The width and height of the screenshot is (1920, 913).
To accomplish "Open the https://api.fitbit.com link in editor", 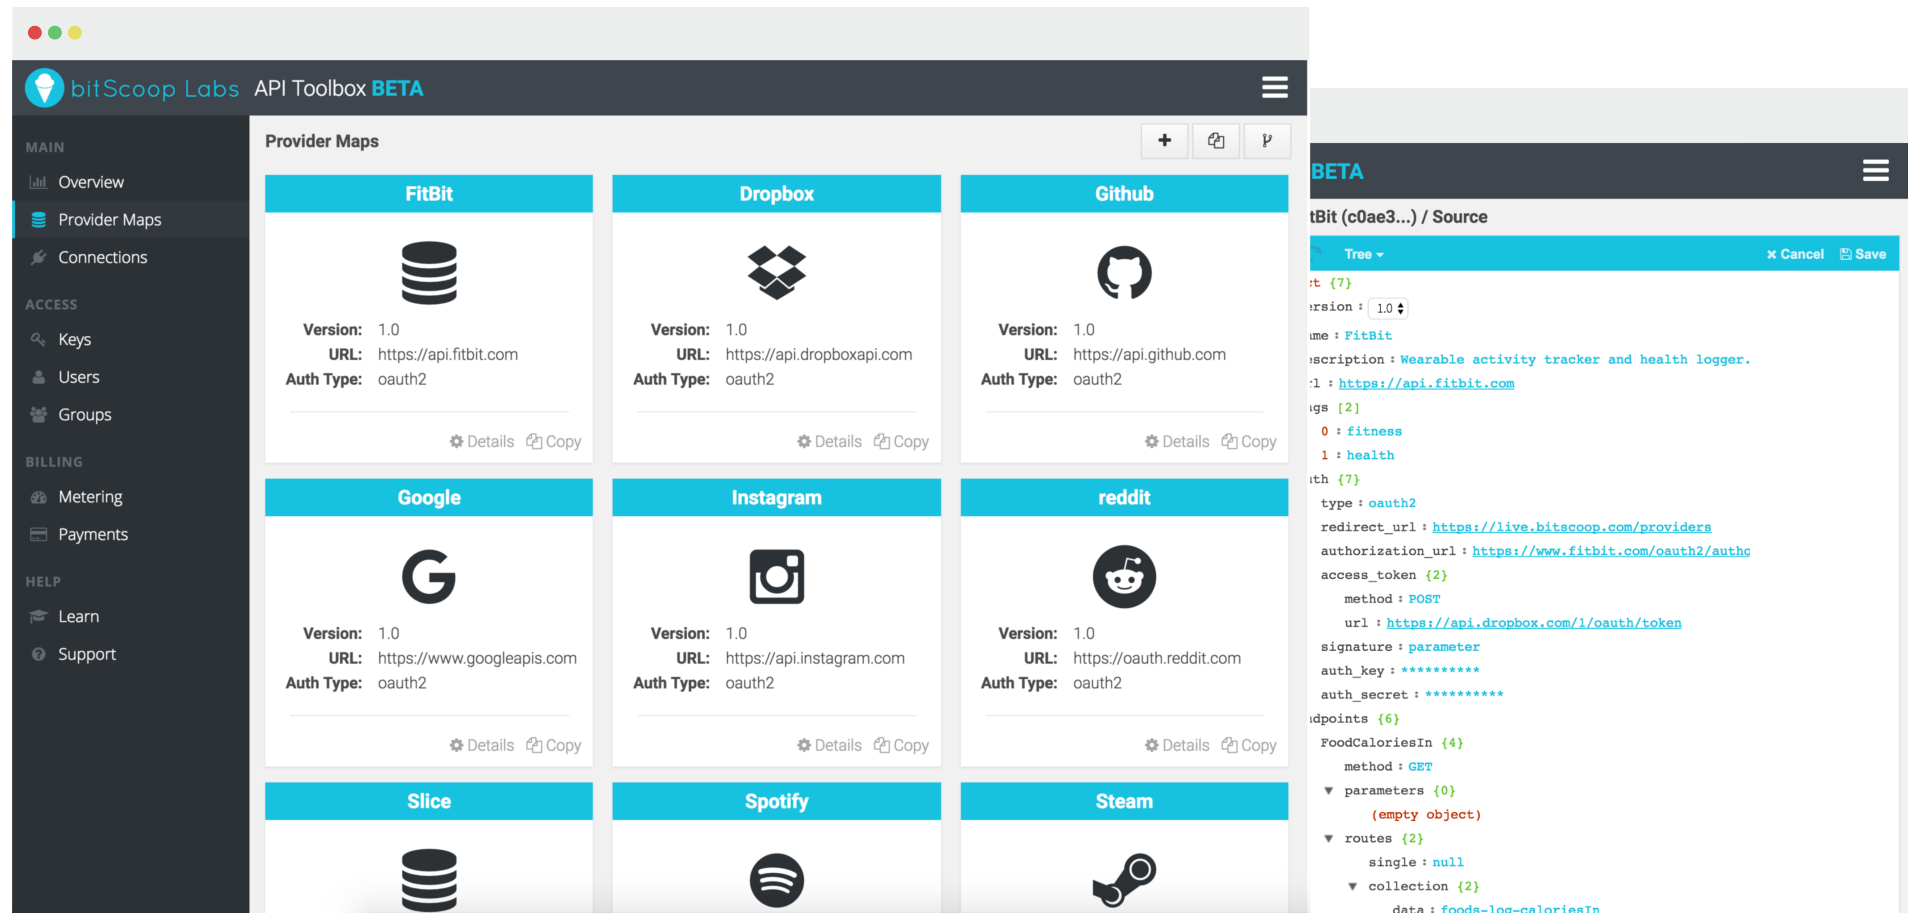I will 1426,383.
